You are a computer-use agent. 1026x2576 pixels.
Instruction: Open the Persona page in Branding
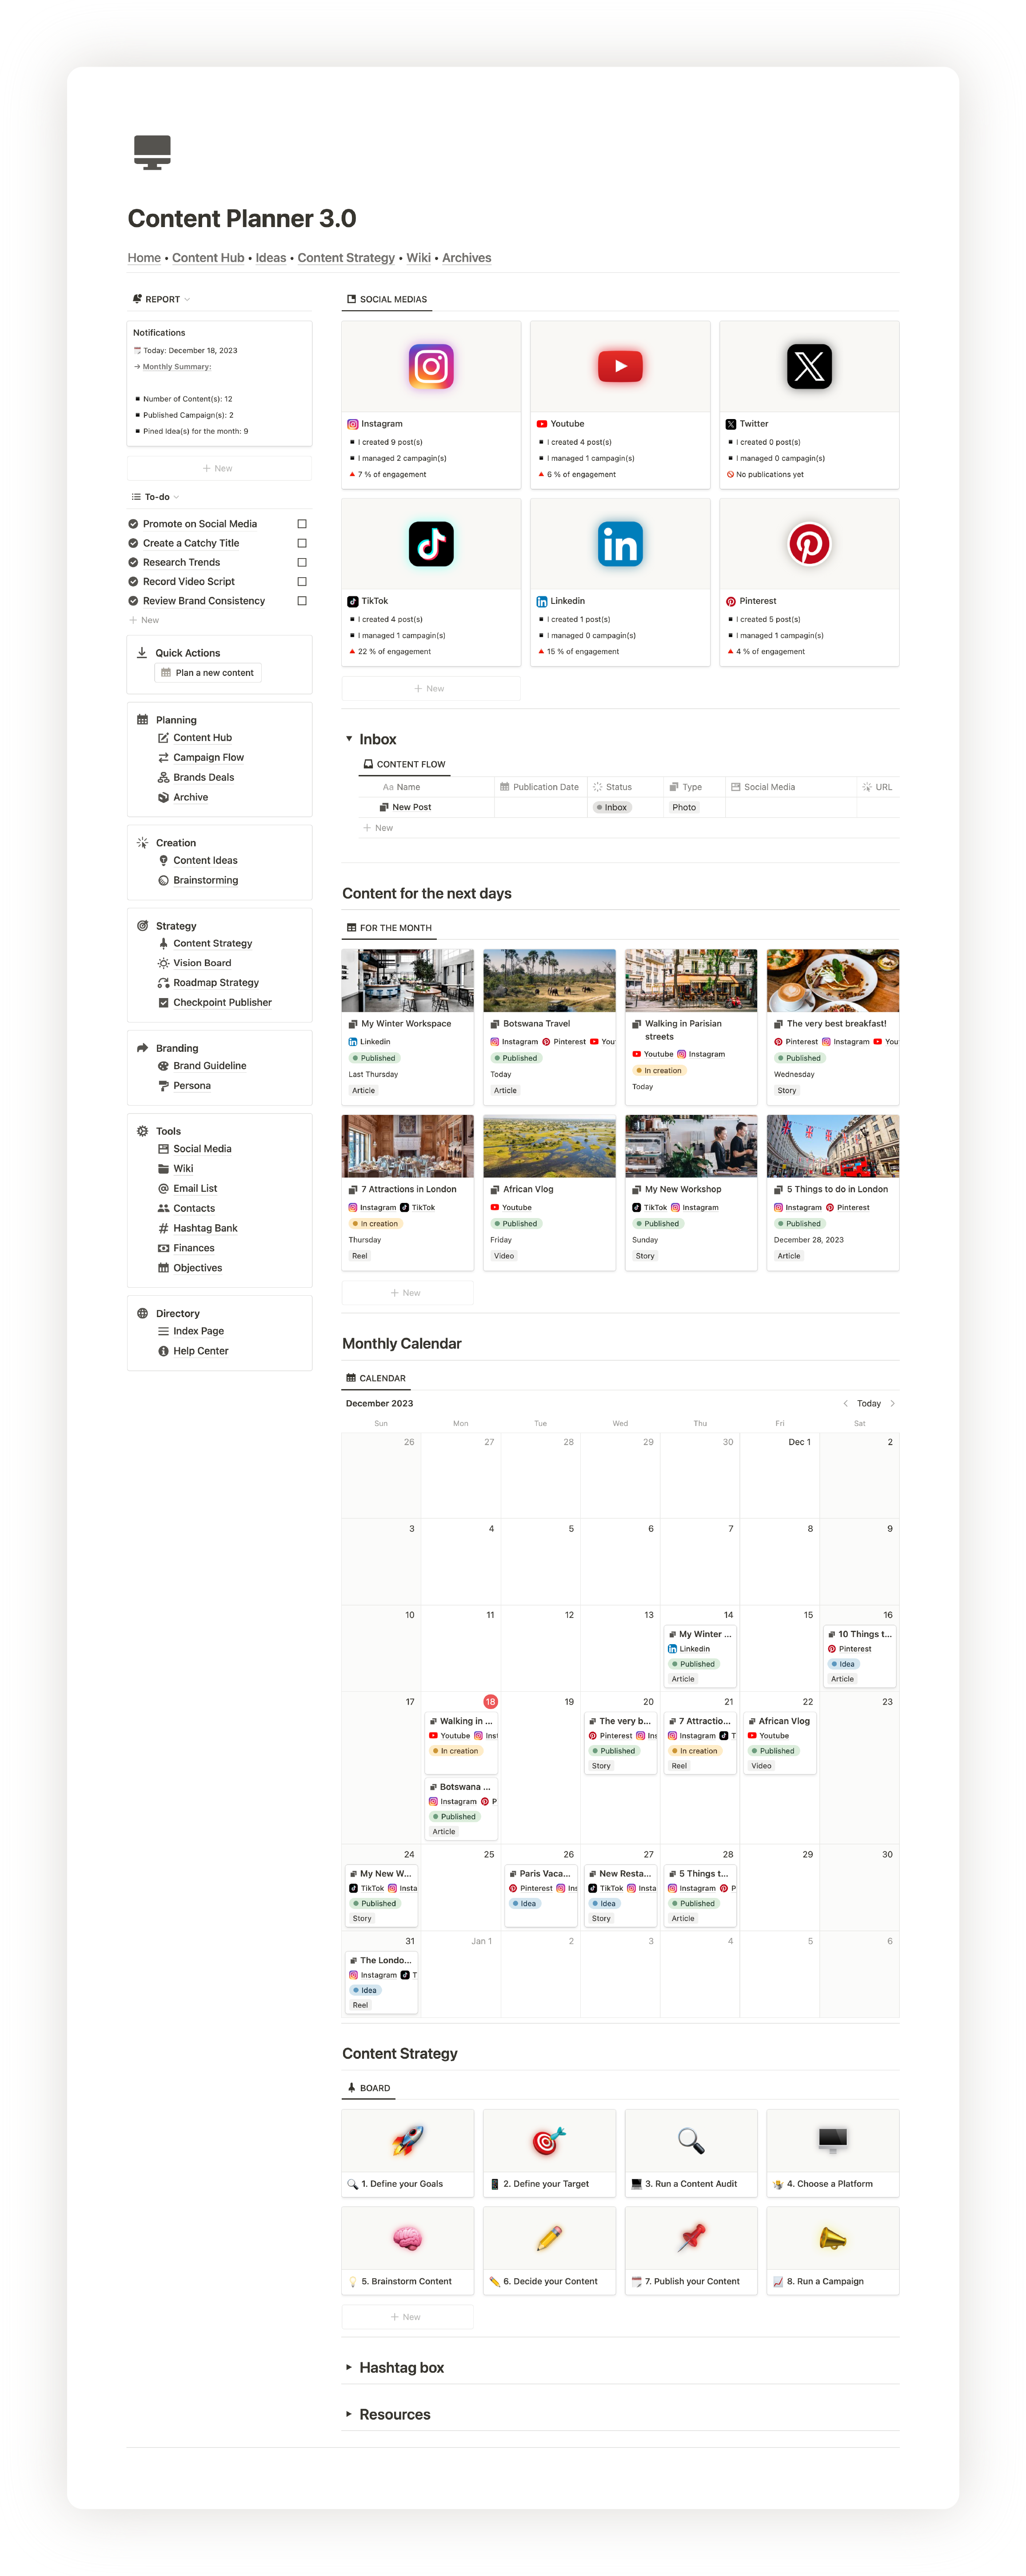[192, 1086]
